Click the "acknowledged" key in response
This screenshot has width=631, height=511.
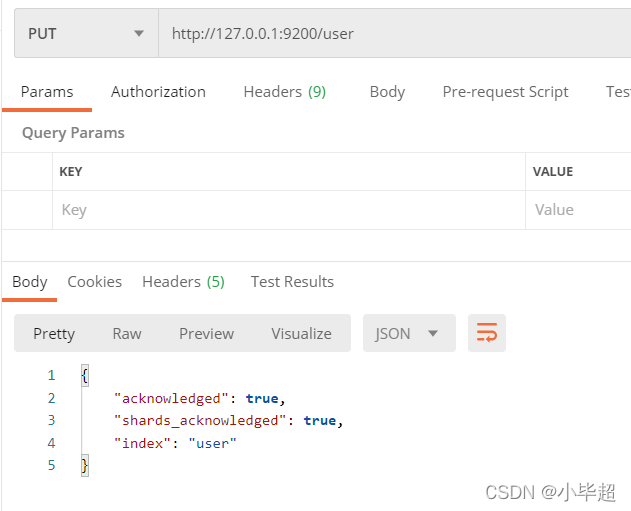[171, 399]
